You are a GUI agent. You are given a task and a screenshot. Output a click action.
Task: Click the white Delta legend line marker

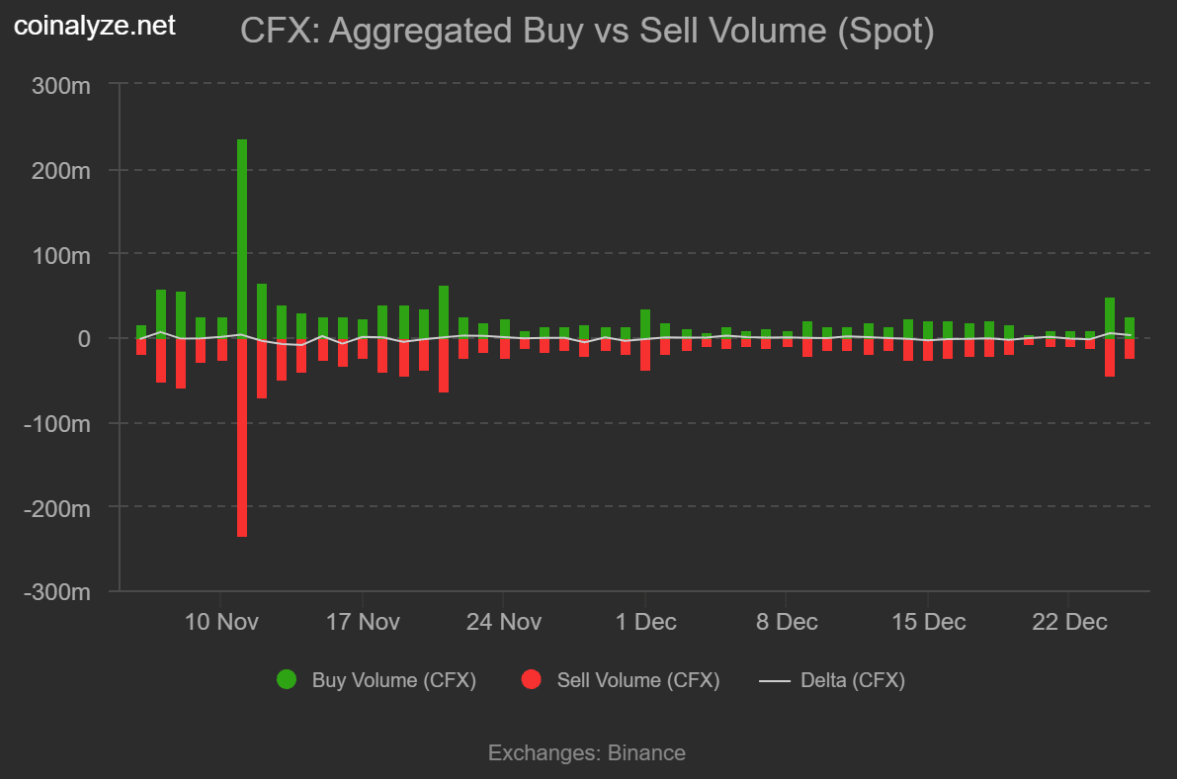pyautogui.click(x=775, y=680)
